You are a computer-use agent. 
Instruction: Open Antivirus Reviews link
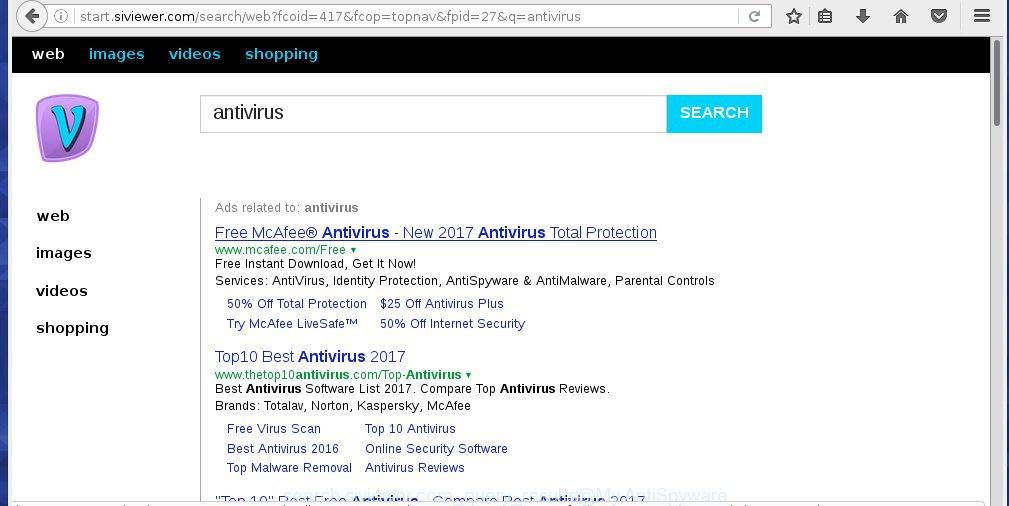(x=414, y=468)
